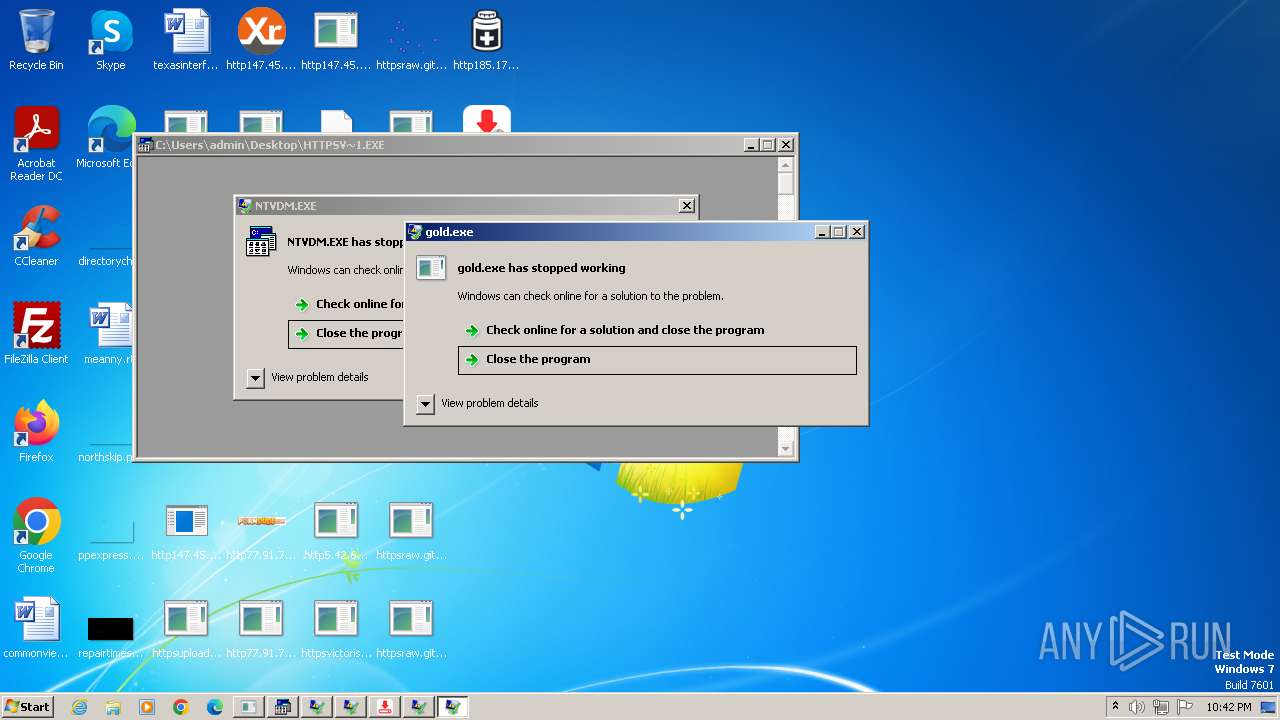Close the gold.exe error dialog
Image resolution: width=1280 pixels, height=720 pixels.
click(x=857, y=232)
